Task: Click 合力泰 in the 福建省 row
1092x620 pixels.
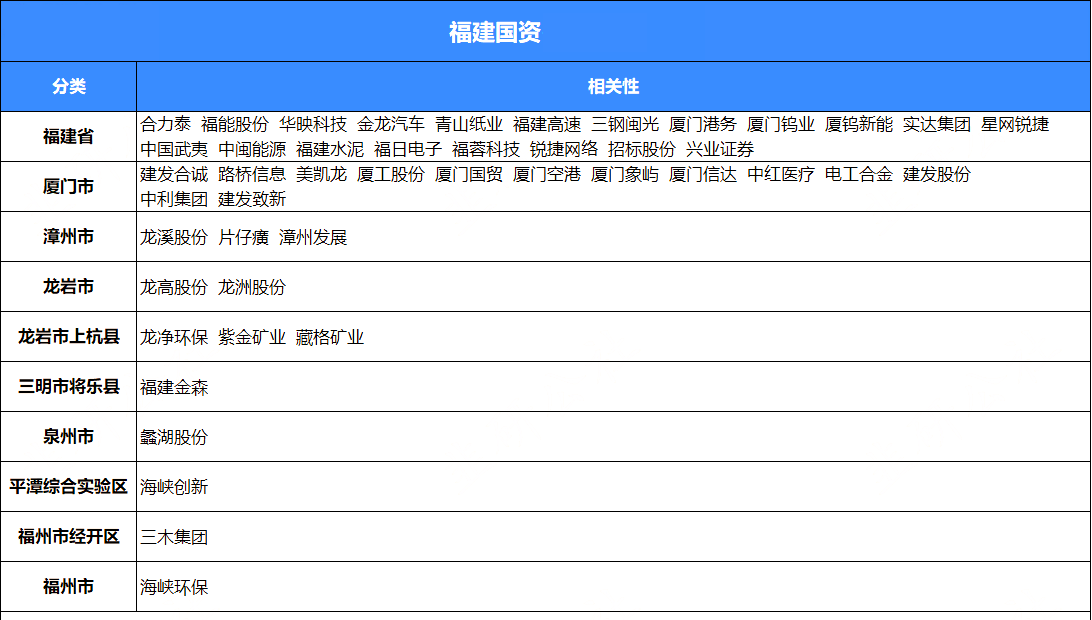Action: click(166, 125)
